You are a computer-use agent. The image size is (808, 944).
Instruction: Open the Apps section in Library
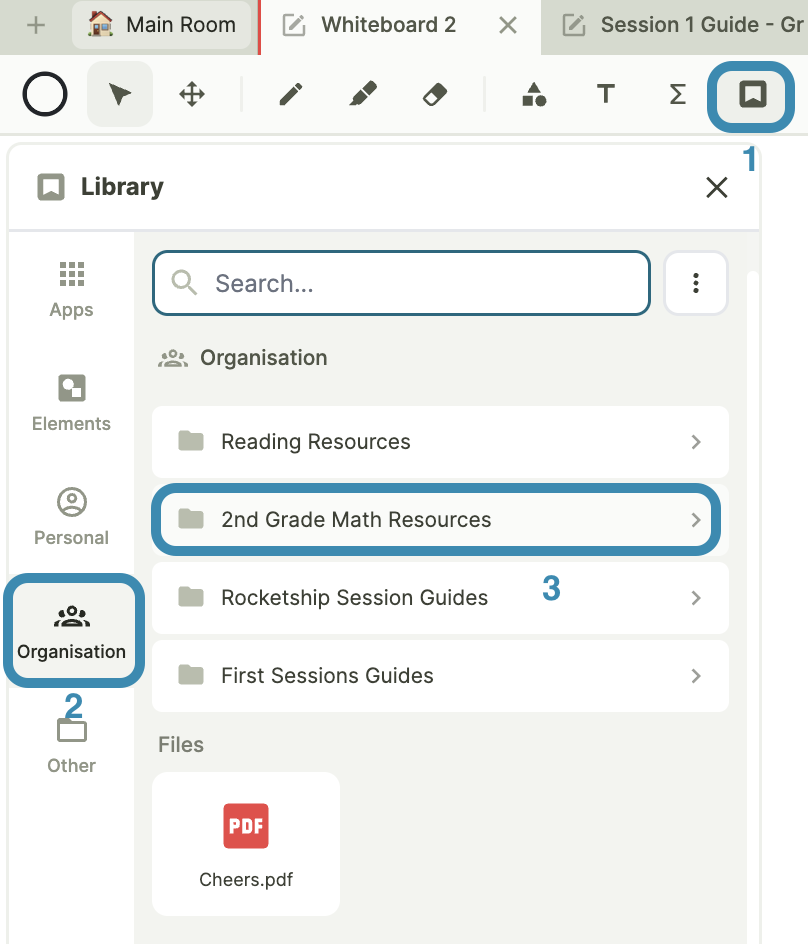pos(71,287)
